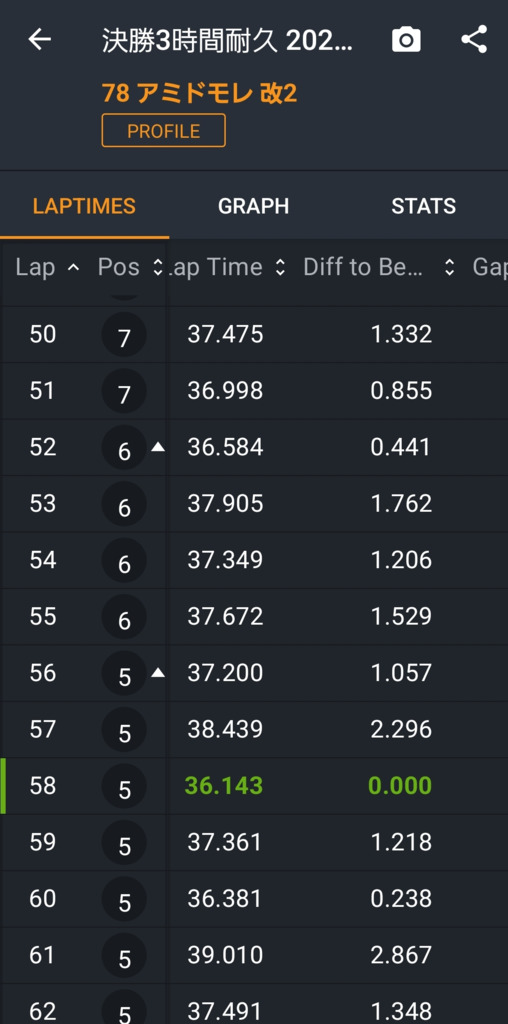Open the PROFILE button
Screen dimensions: 508x1024
[163, 131]
